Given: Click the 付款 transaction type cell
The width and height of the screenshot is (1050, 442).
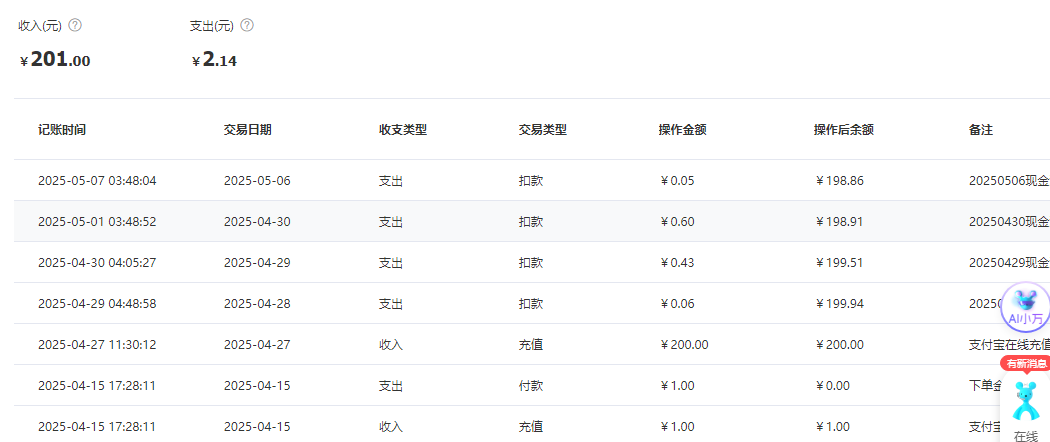Looking at the screenshot, I should pos(530,386).
